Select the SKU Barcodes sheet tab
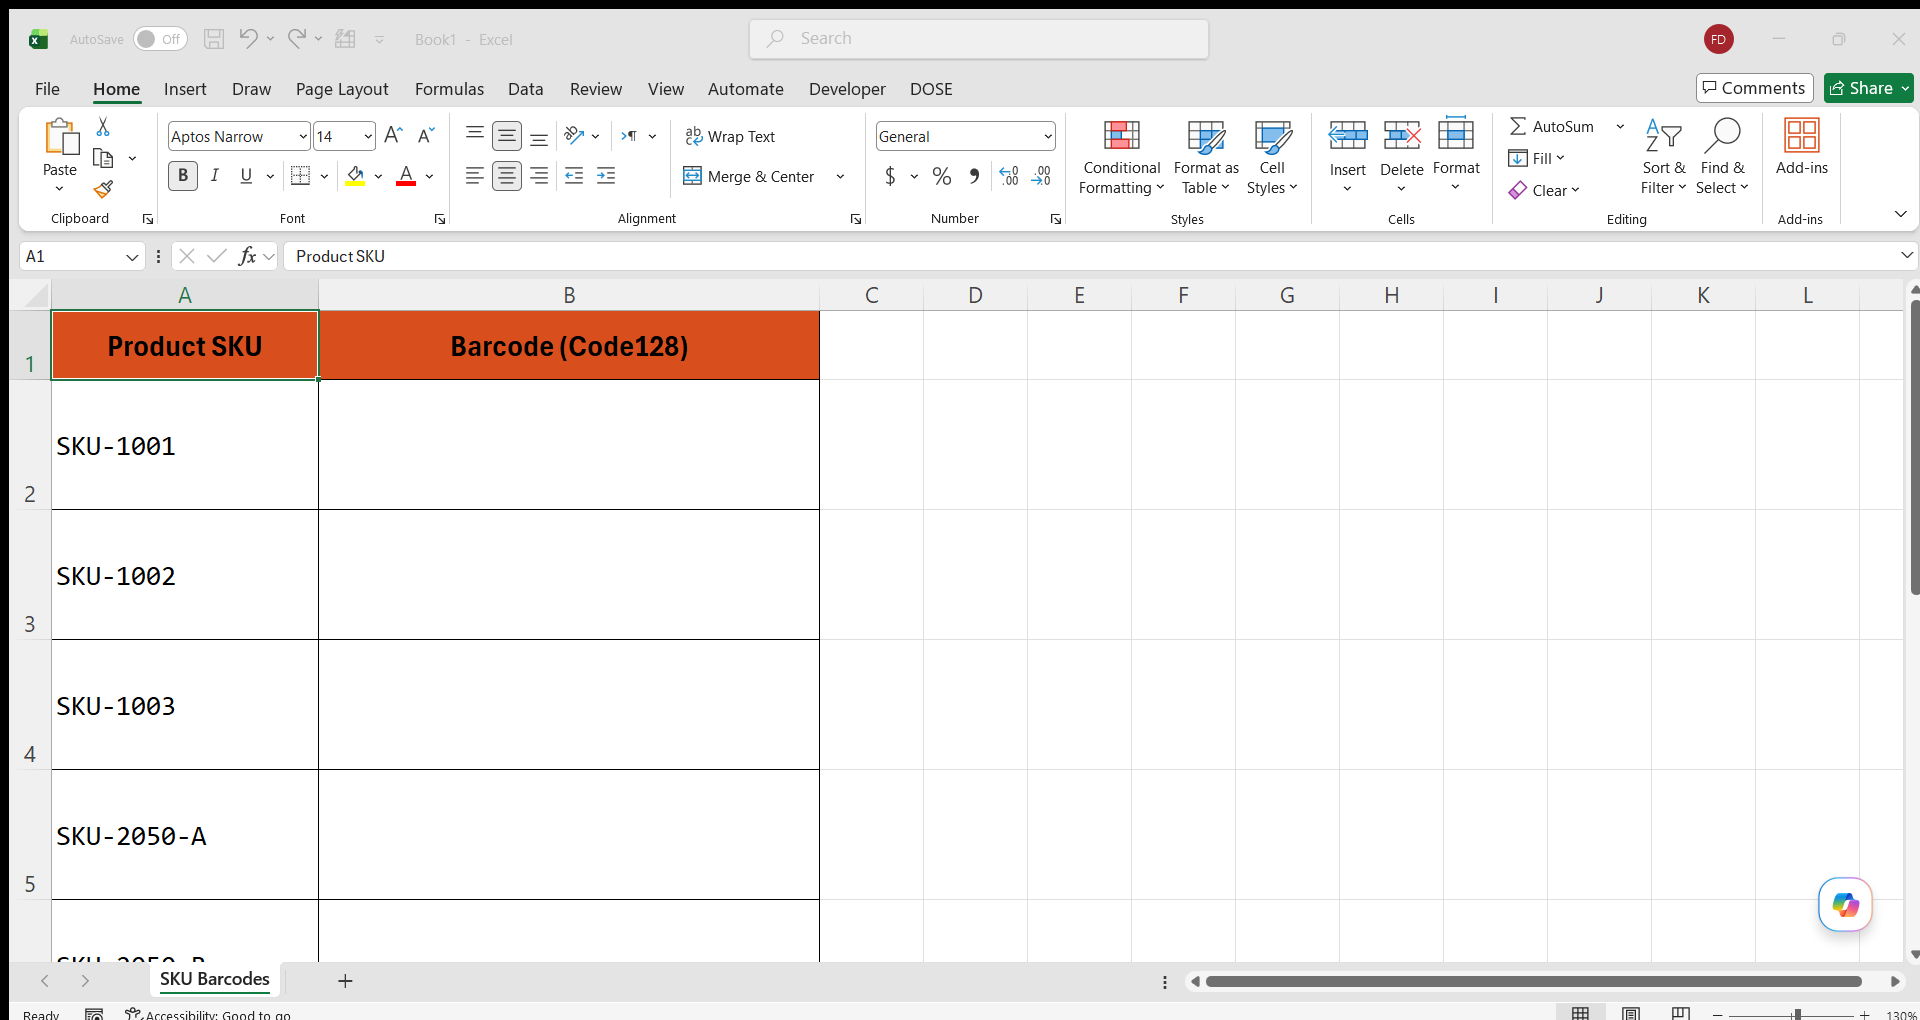The height and width of the screenshot is (1020, 1920). [215, 979]
